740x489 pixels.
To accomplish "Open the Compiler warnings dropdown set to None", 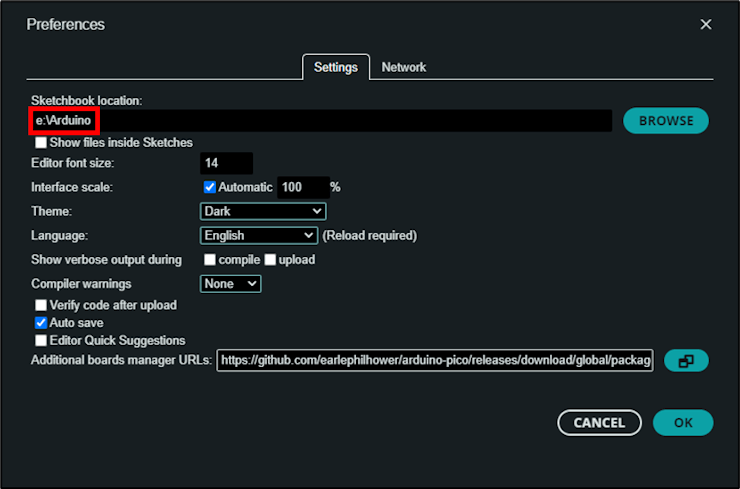I will pyautogui.click(x=230, y=284).
